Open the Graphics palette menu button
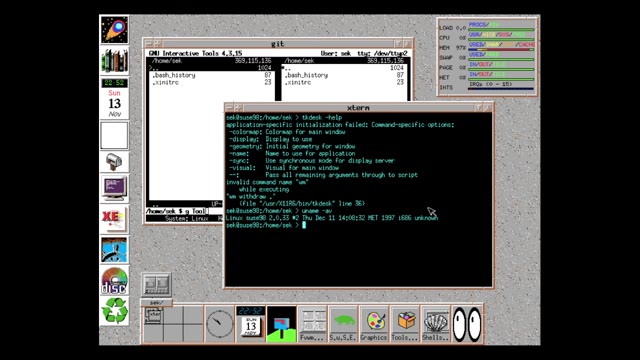Image resolution: width=640 pixels, height=360 pixels. (374, 323)
